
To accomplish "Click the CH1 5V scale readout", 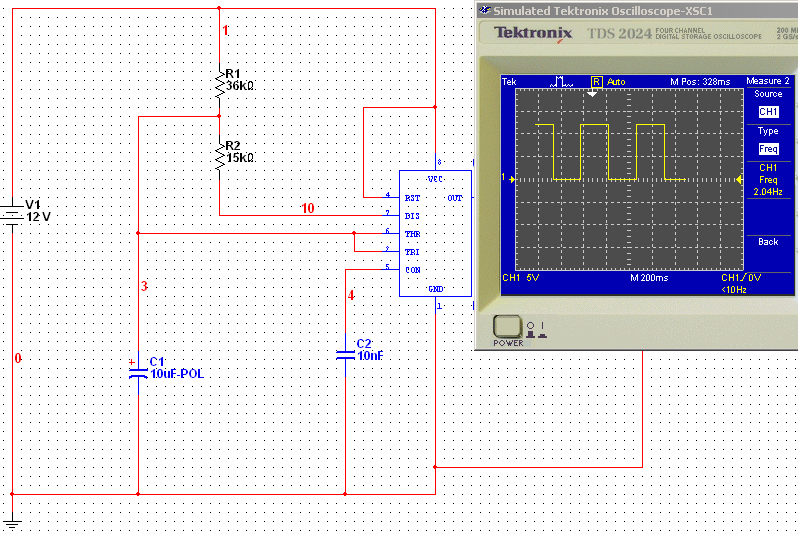I will 520,278.
